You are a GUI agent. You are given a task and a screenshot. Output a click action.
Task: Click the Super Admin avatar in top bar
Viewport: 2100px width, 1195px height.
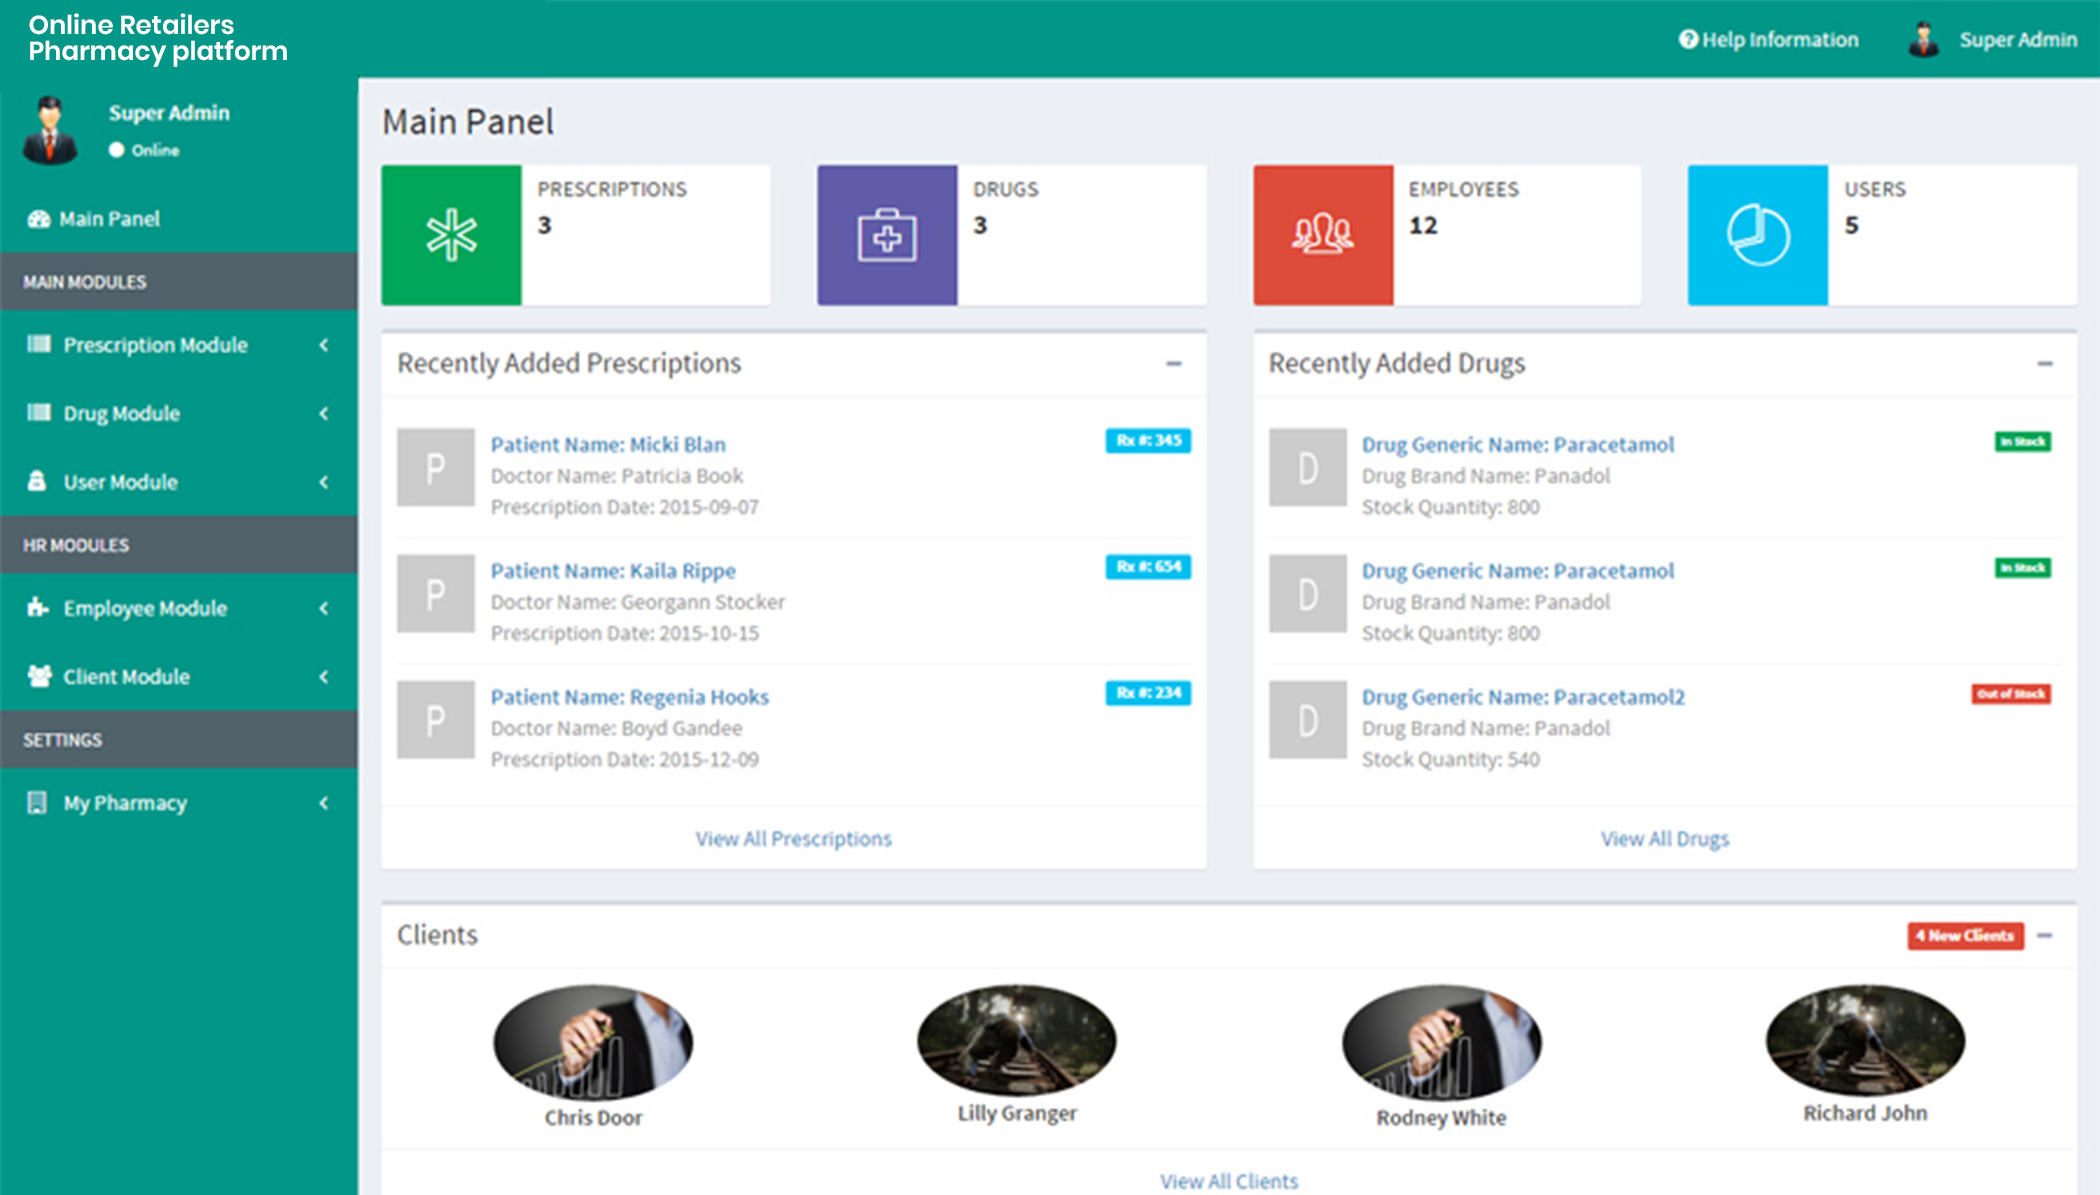click(x=1923, y=40)
